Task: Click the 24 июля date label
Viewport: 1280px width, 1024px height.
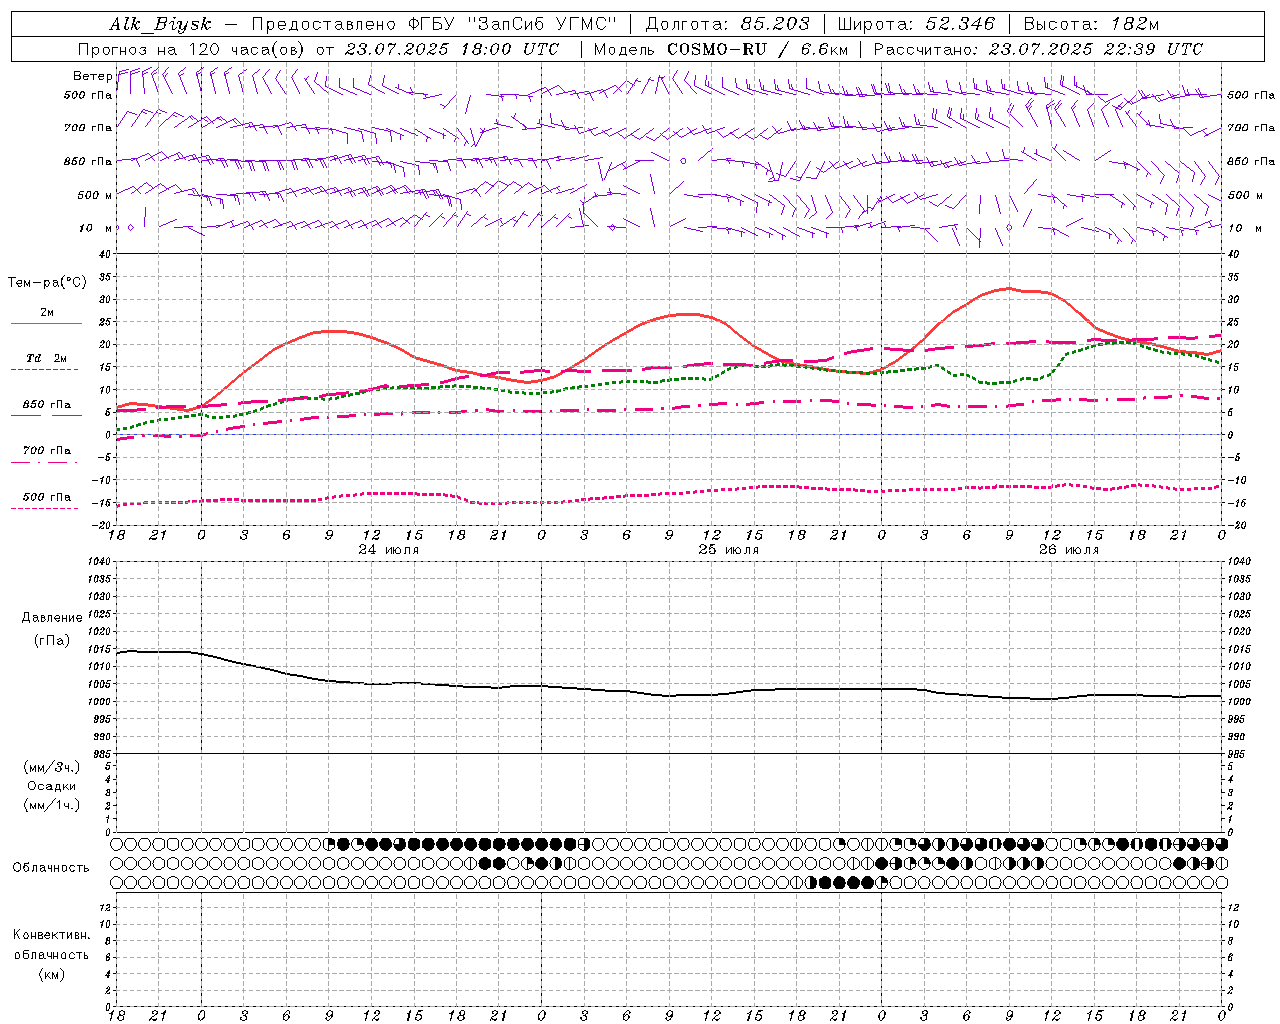Action: point(389,550)
